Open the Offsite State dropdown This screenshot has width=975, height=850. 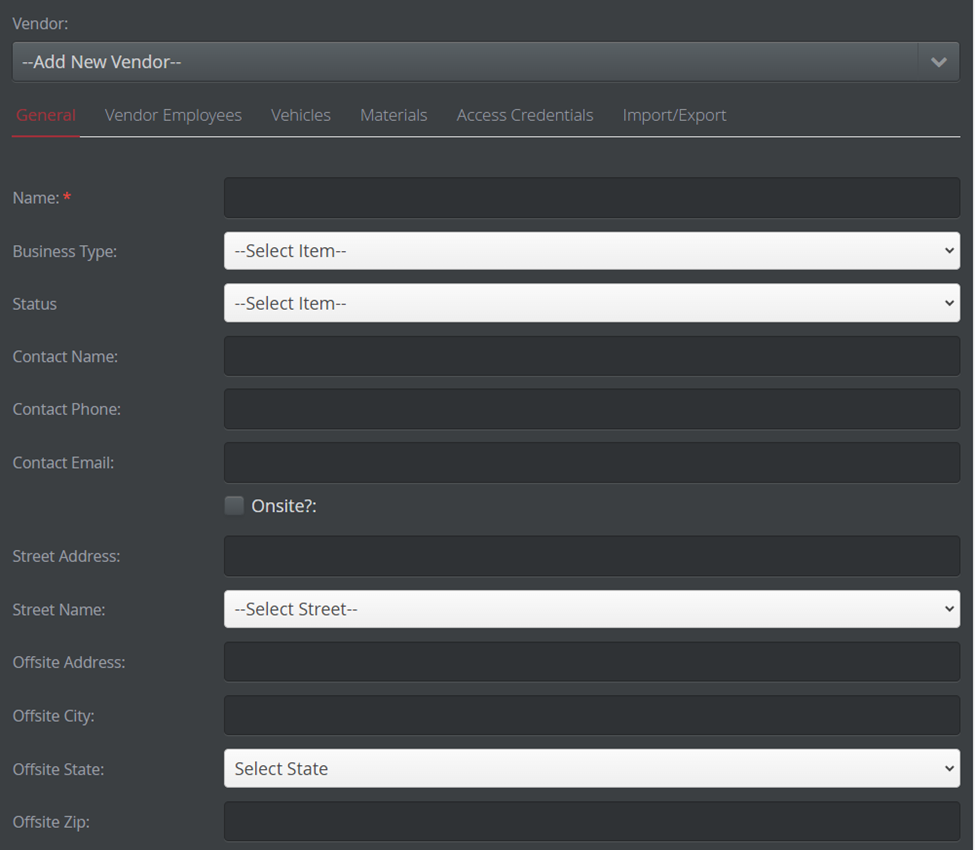tap(592, 769)
